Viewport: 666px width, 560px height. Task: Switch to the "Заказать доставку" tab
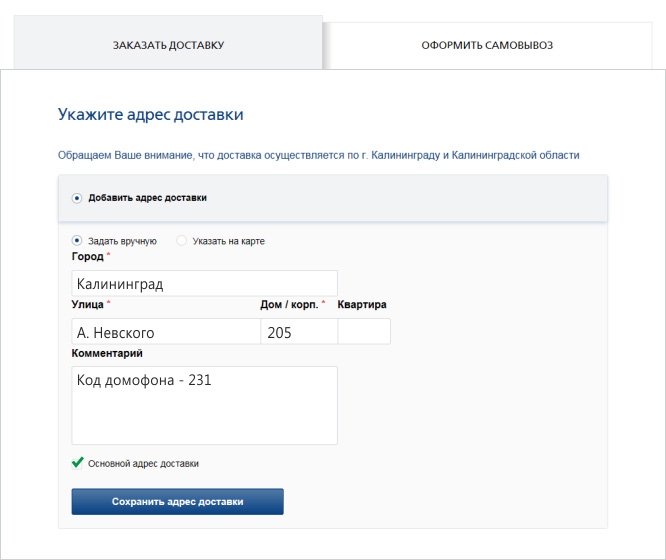click(168, 45)
